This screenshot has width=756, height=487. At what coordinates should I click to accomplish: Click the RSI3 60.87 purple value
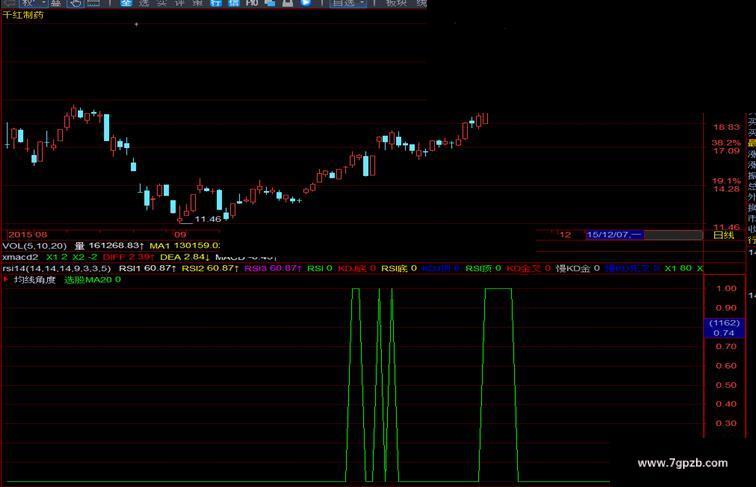(x=273, y=269)
